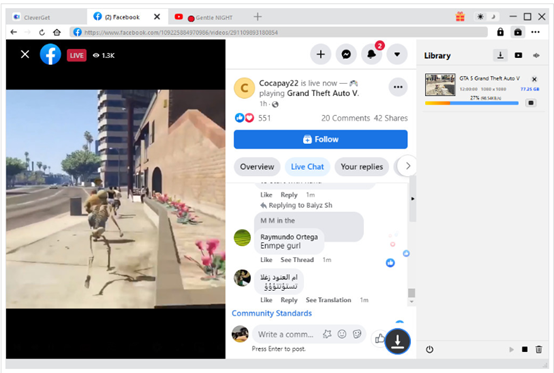The width and height of the screenshot is (554, 373).
Task: Like Raymundo Ortega's comment
Action: 266,260
